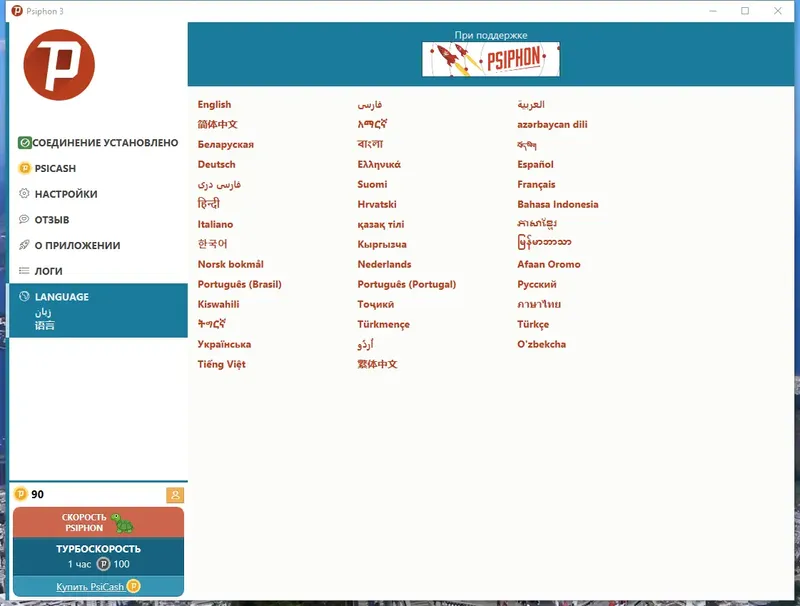
Task: Open the О приложении tab
Action: tap(98, 245)
